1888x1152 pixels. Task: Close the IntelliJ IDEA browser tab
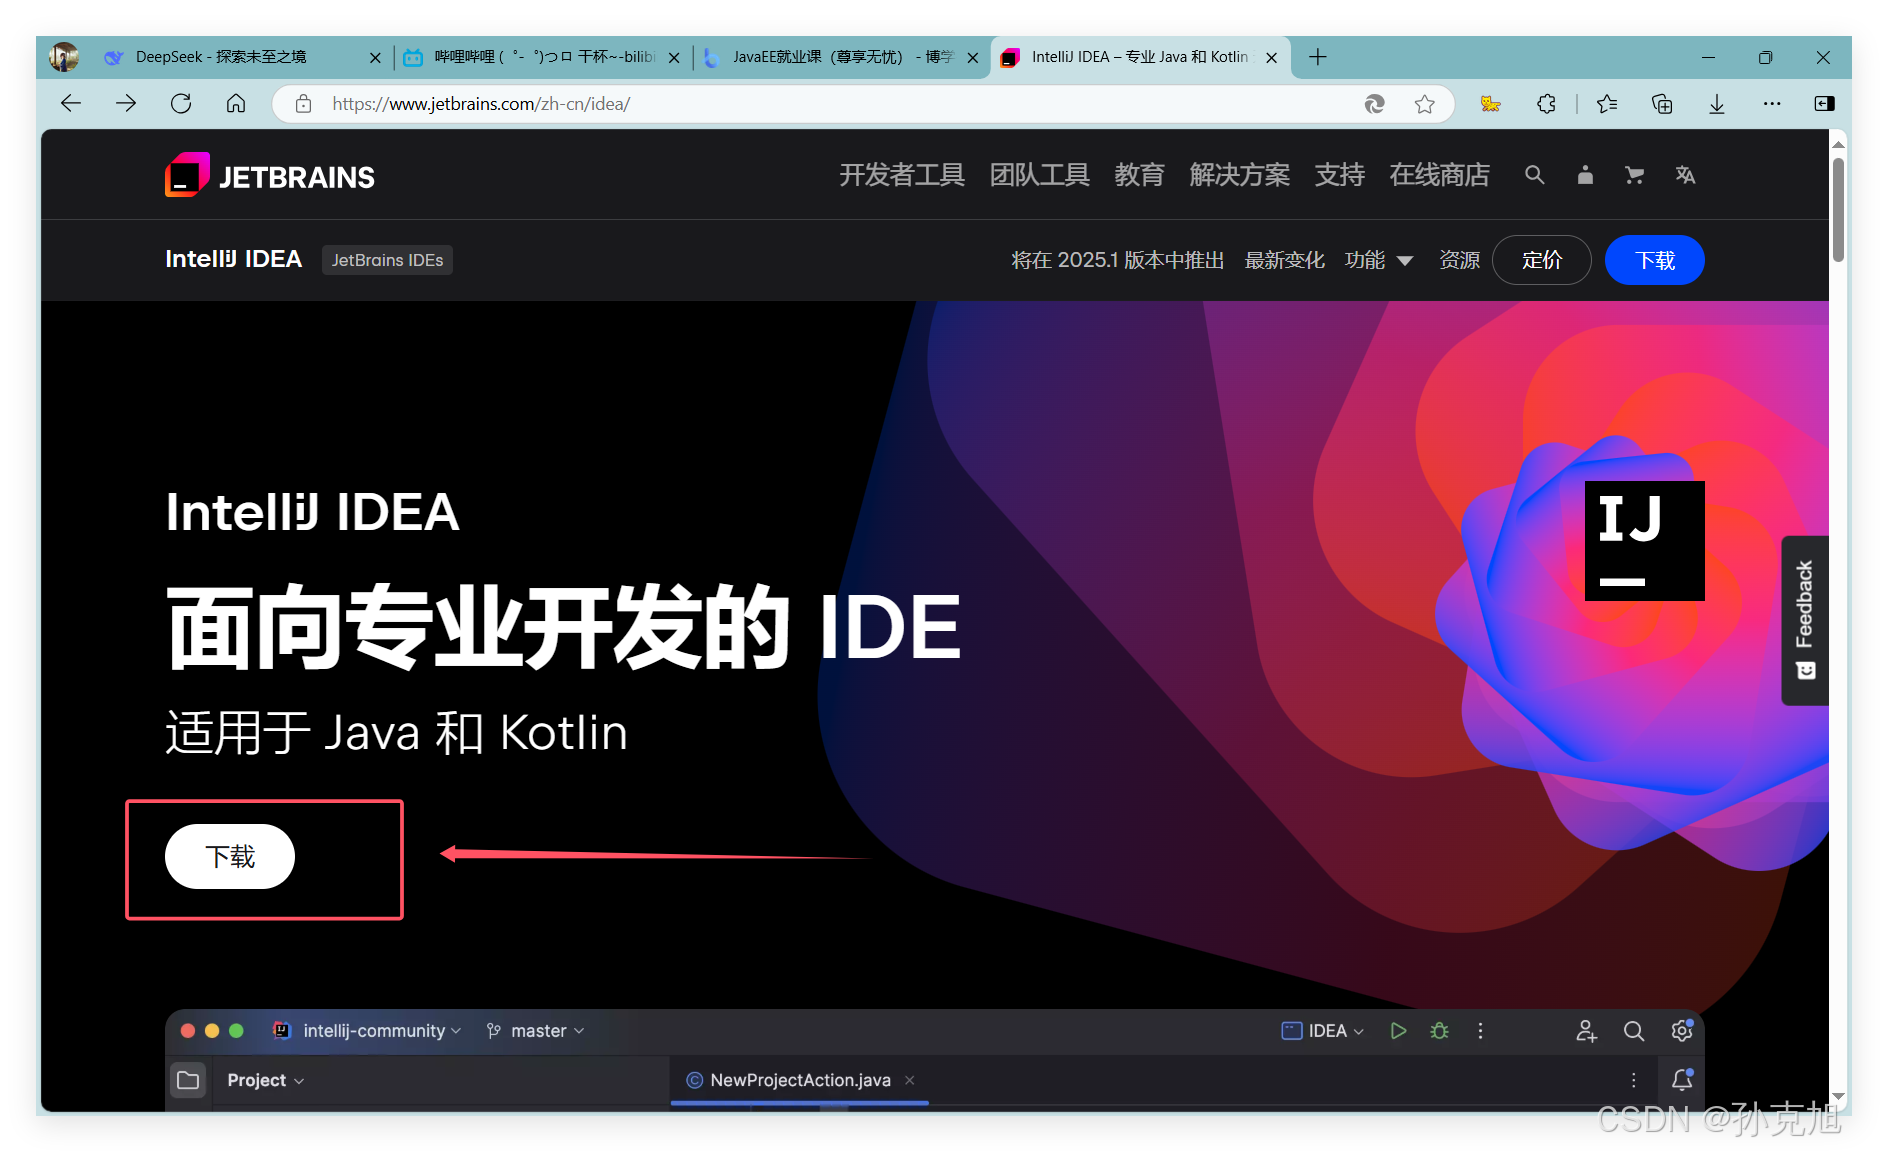pos(1271,58)
